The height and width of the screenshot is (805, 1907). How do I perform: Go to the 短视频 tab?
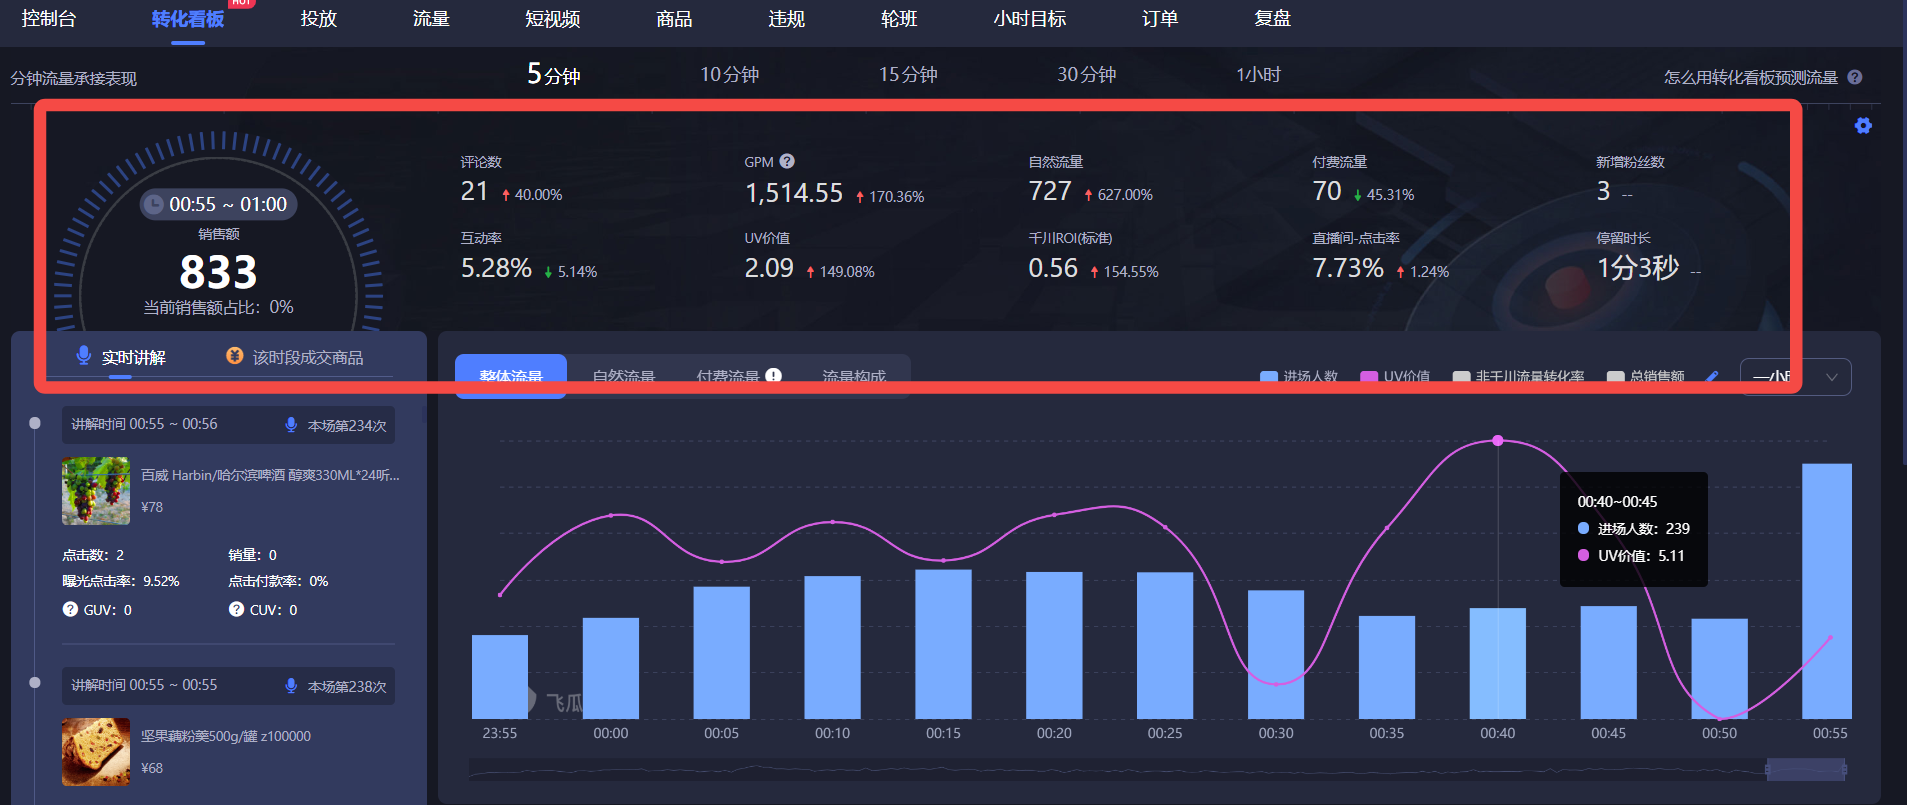tap(553, 19)
